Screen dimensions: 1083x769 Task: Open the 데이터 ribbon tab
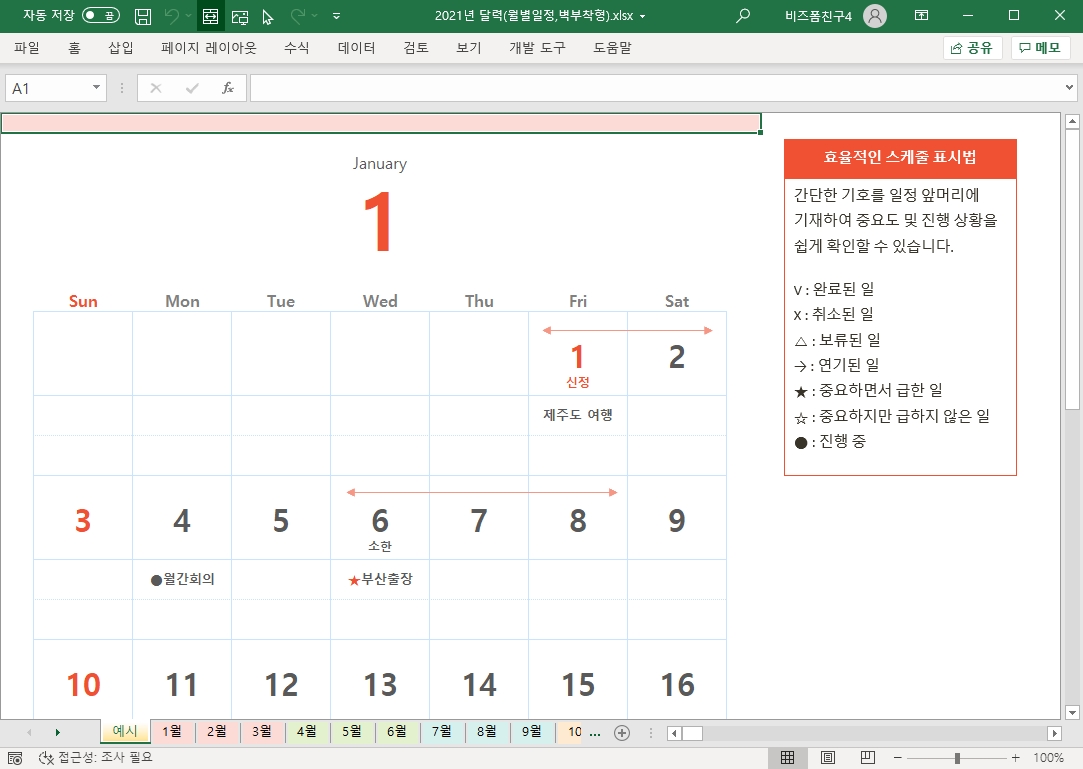[x=356, y=48]
